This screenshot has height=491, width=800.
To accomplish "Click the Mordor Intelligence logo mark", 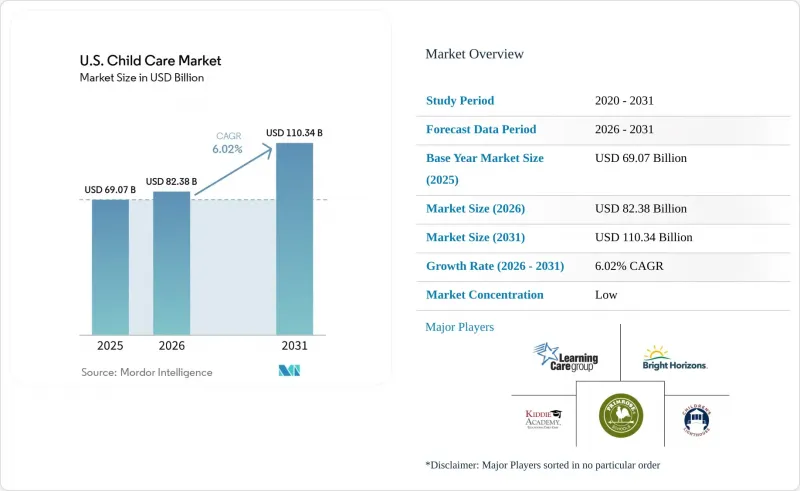I will point(289,371).
